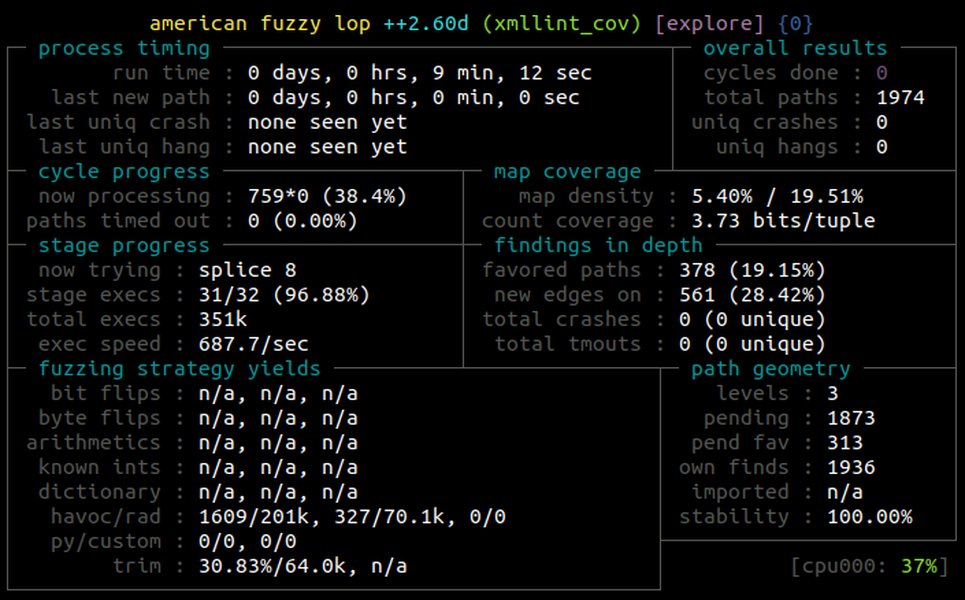Image resolution: width=965 pixels, height=600 pixels.
Task: Select the stage execs 31/32 value
Action: pos(284,295)
